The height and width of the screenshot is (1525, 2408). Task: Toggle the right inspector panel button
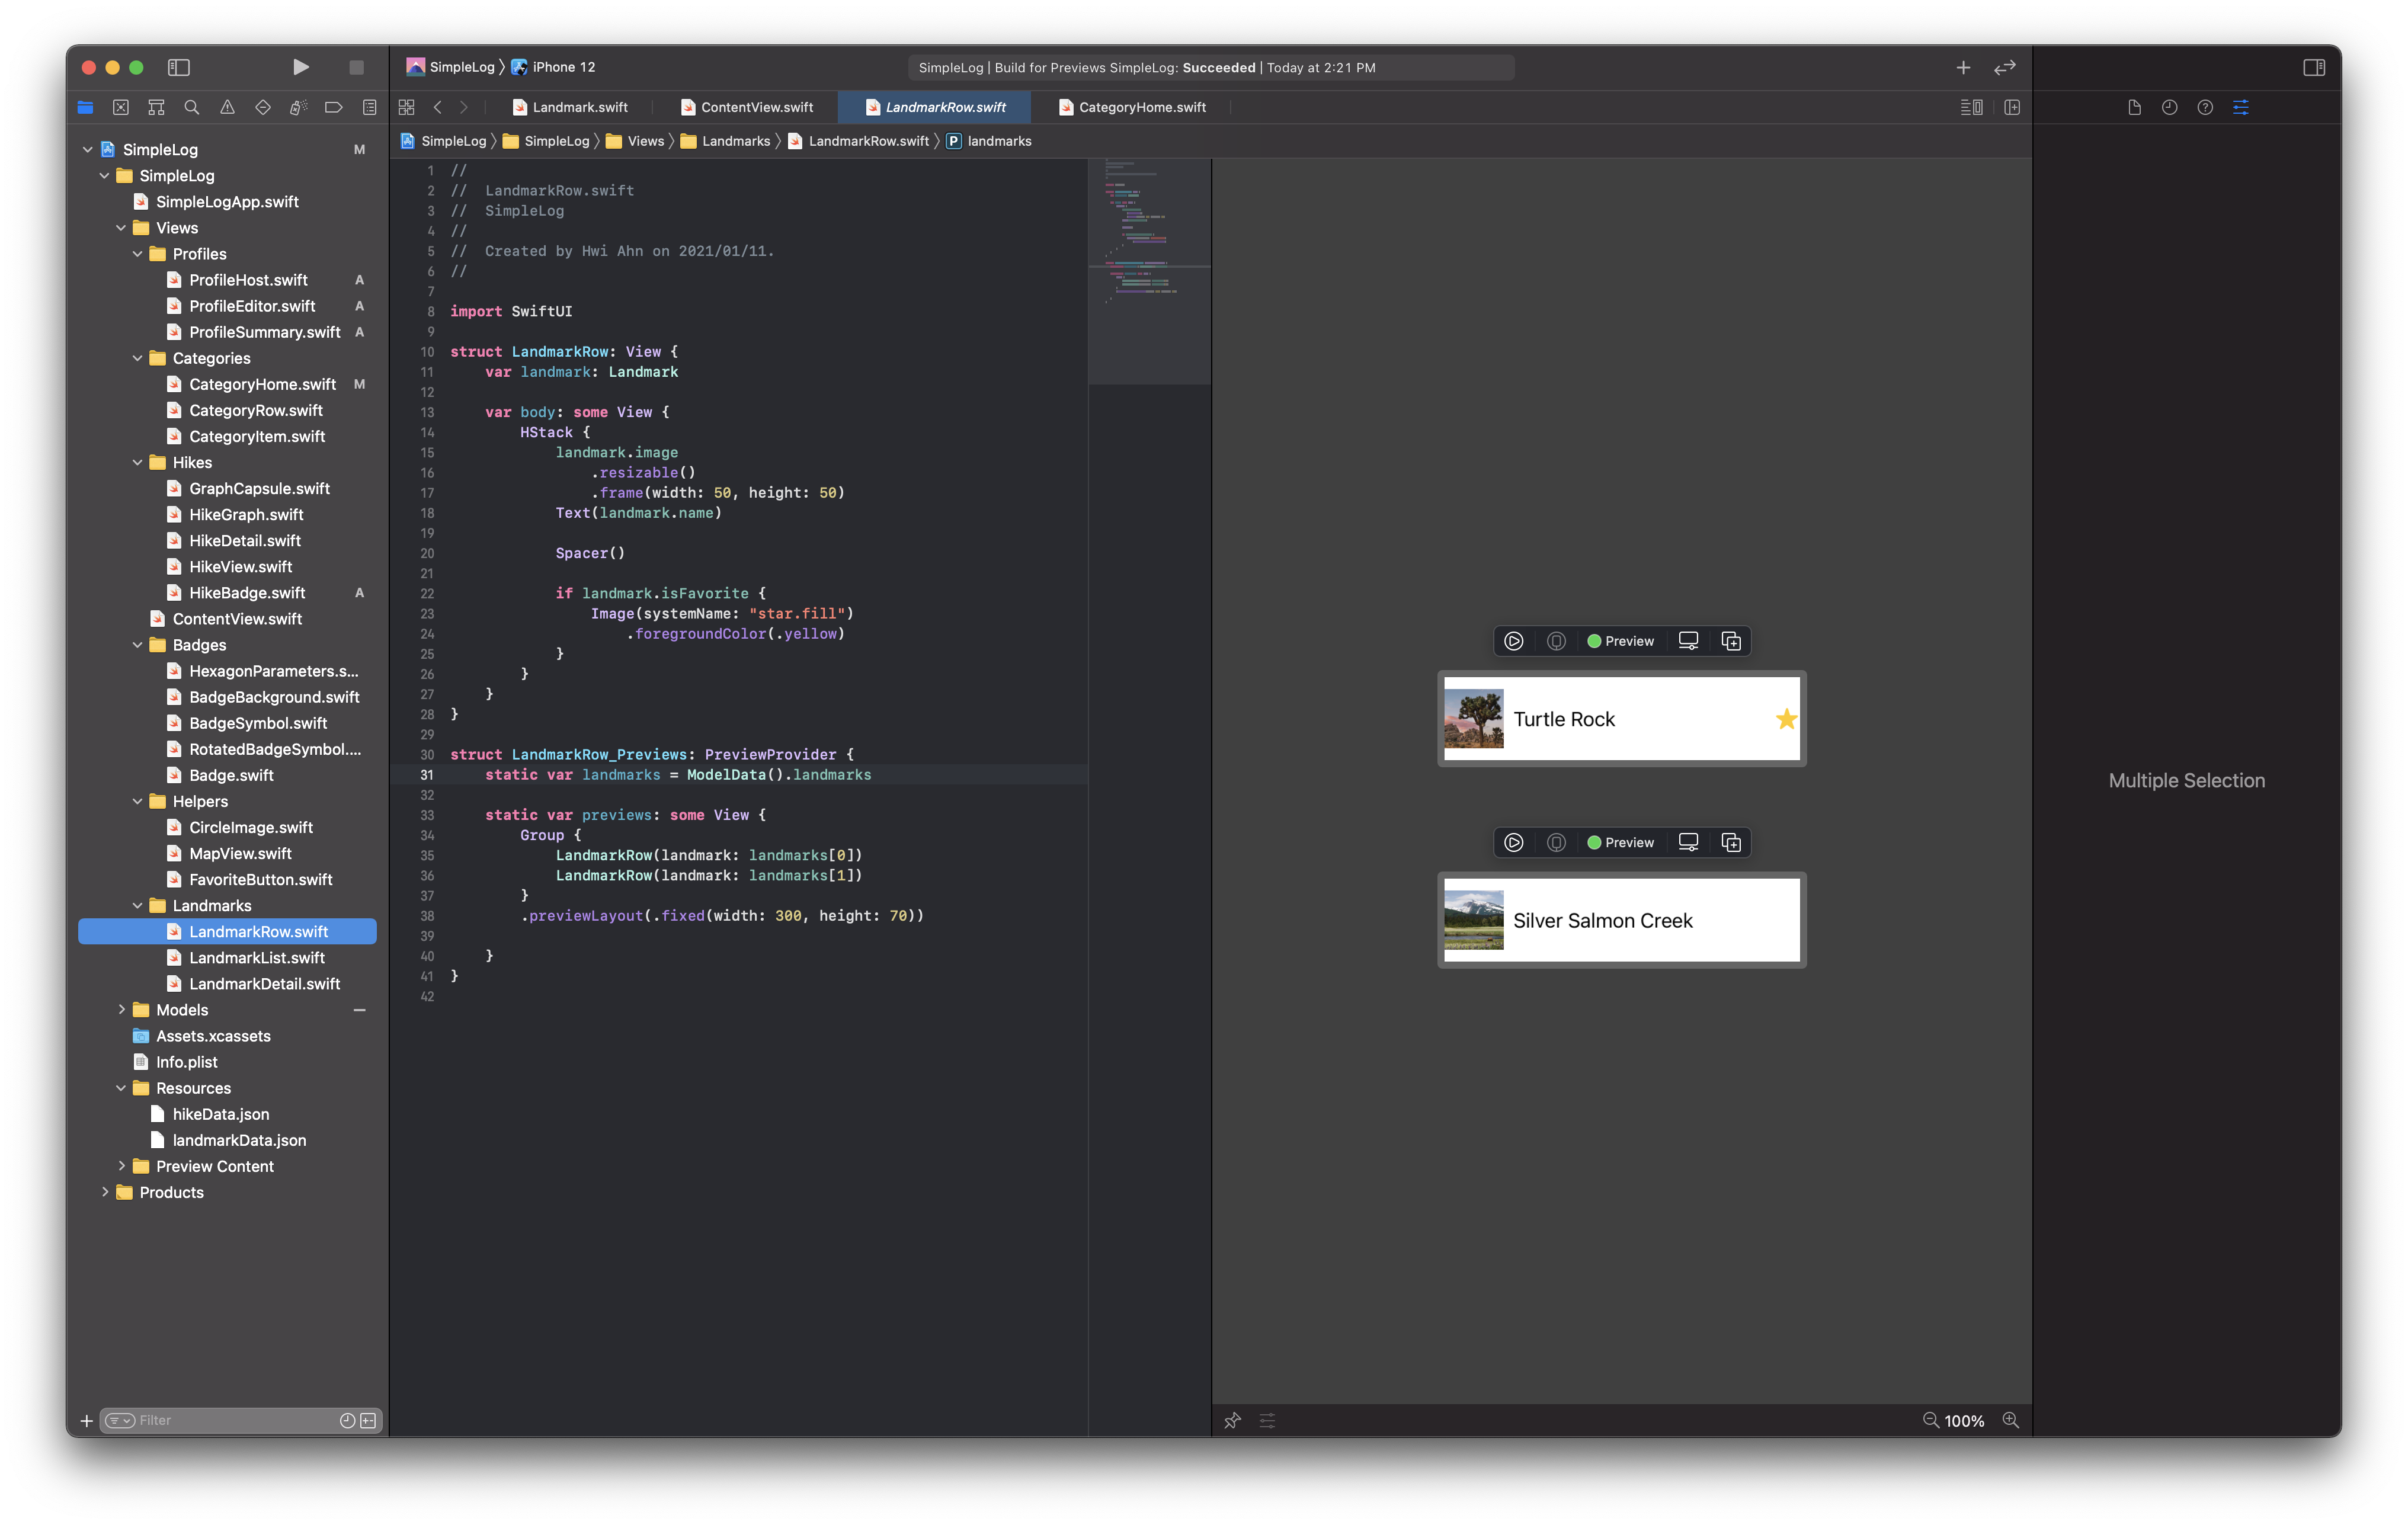tap(2313, 67)
